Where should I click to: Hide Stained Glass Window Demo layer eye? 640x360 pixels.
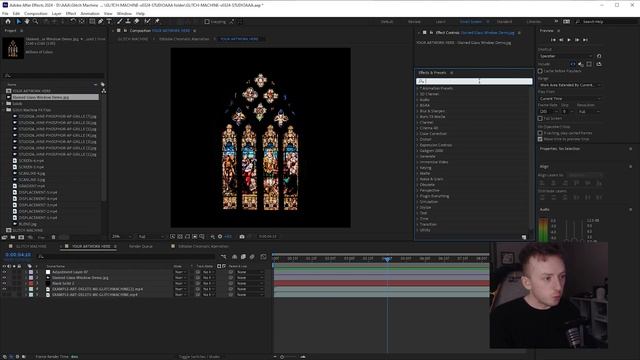coord(4,278)
